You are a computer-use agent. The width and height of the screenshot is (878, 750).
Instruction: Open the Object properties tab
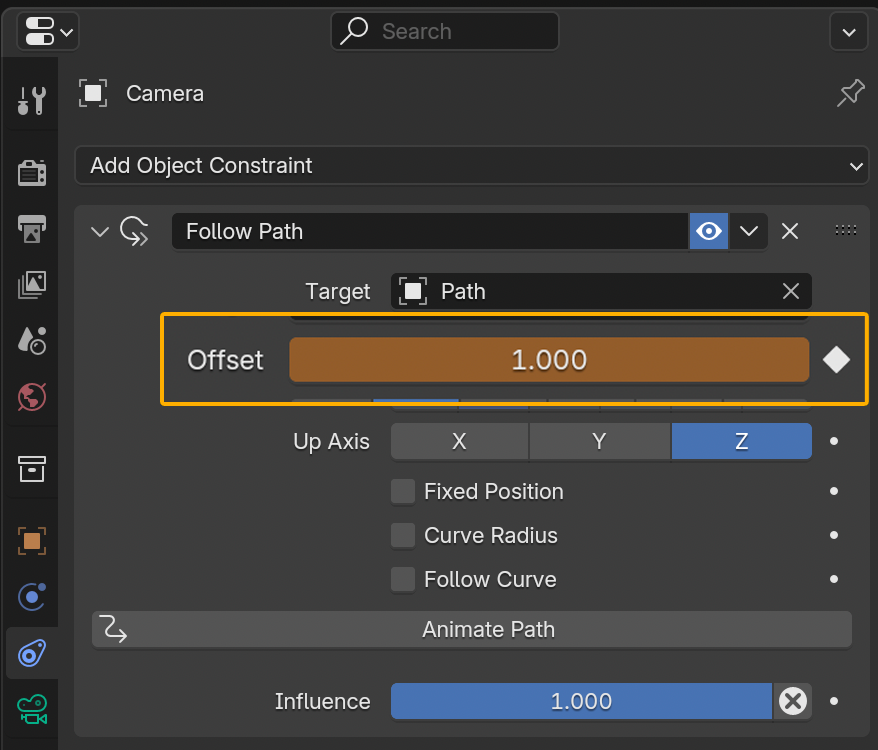[x=32, y=541]
